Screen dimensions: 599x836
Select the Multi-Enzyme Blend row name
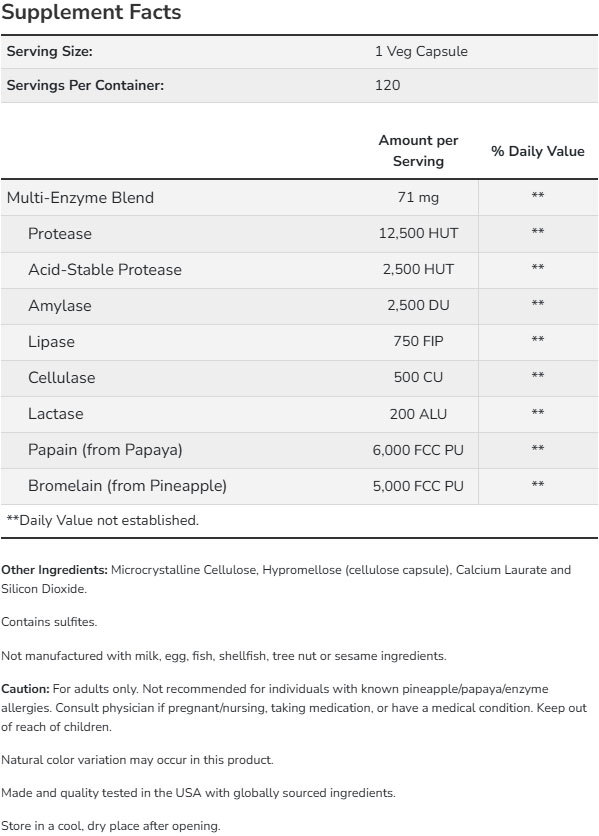click(x=80, y=197)
